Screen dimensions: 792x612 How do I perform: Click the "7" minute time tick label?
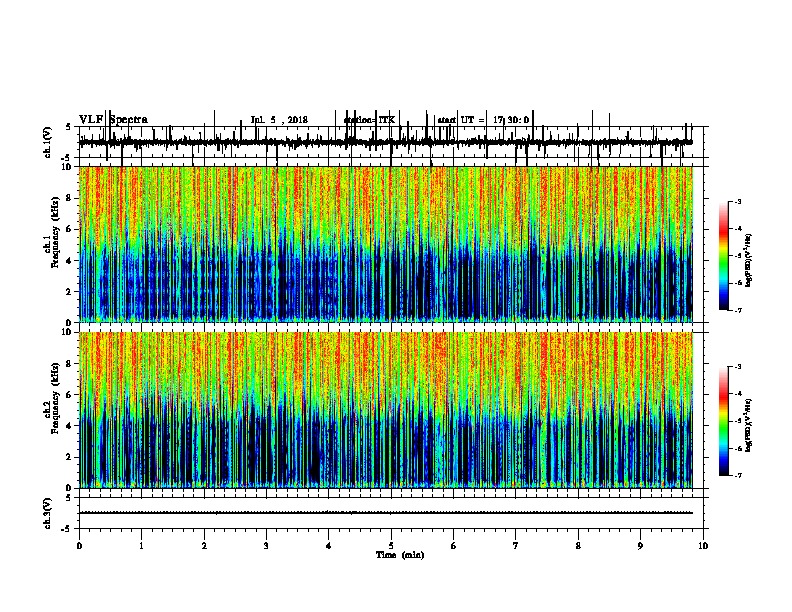[516, 546]
